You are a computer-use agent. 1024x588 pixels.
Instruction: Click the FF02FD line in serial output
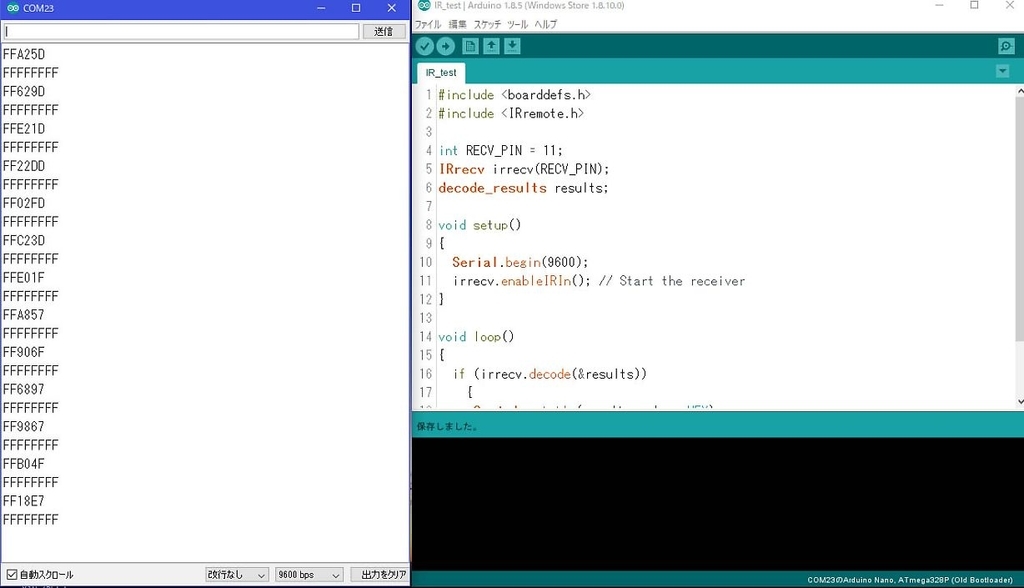point(24,203)
